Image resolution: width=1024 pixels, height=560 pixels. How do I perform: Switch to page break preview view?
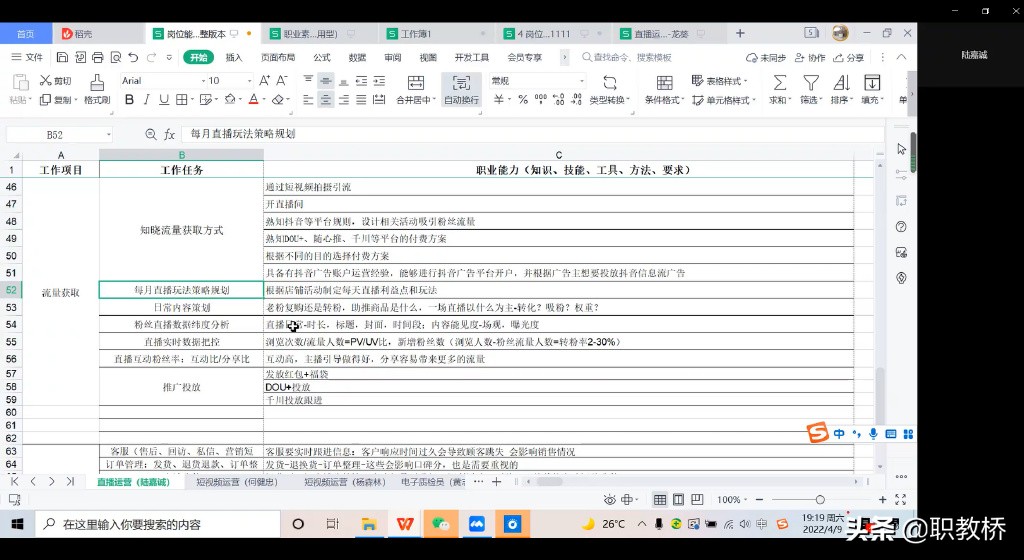coord(697,499)
